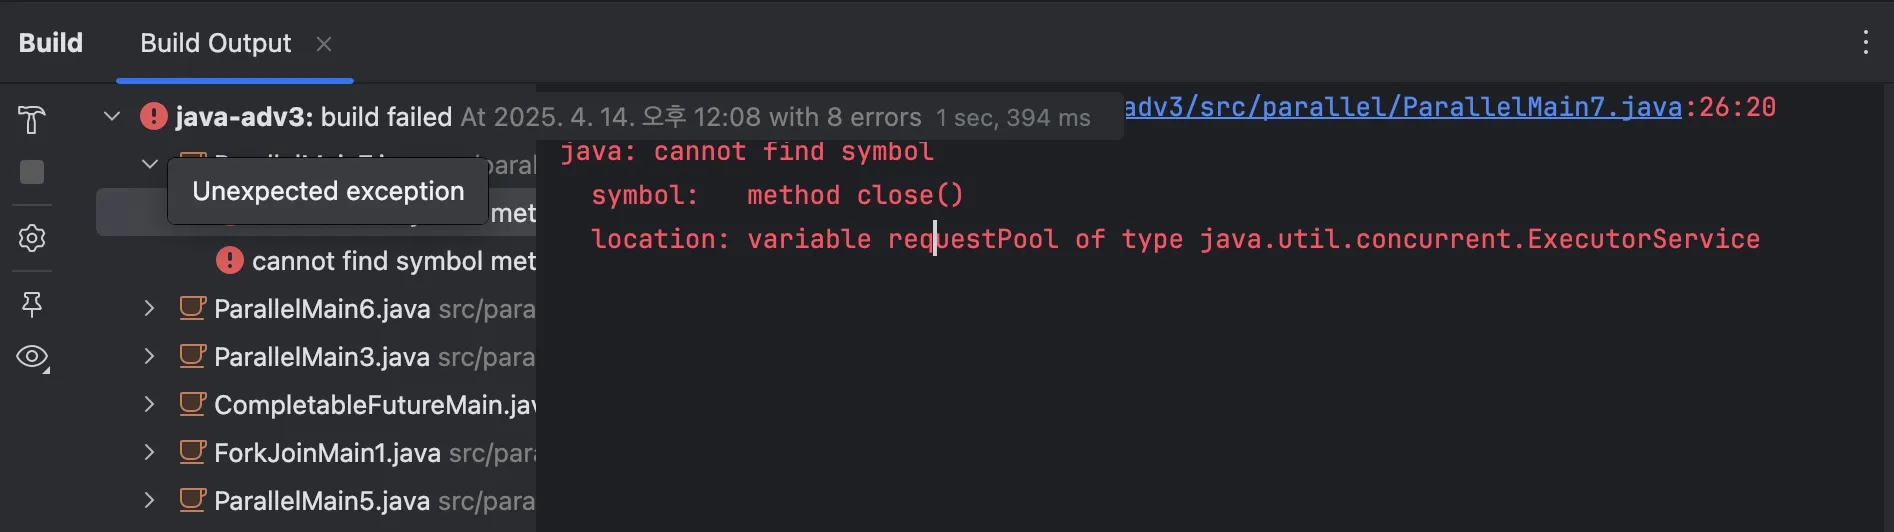Expand the ParallelMain6.java node

149,308
